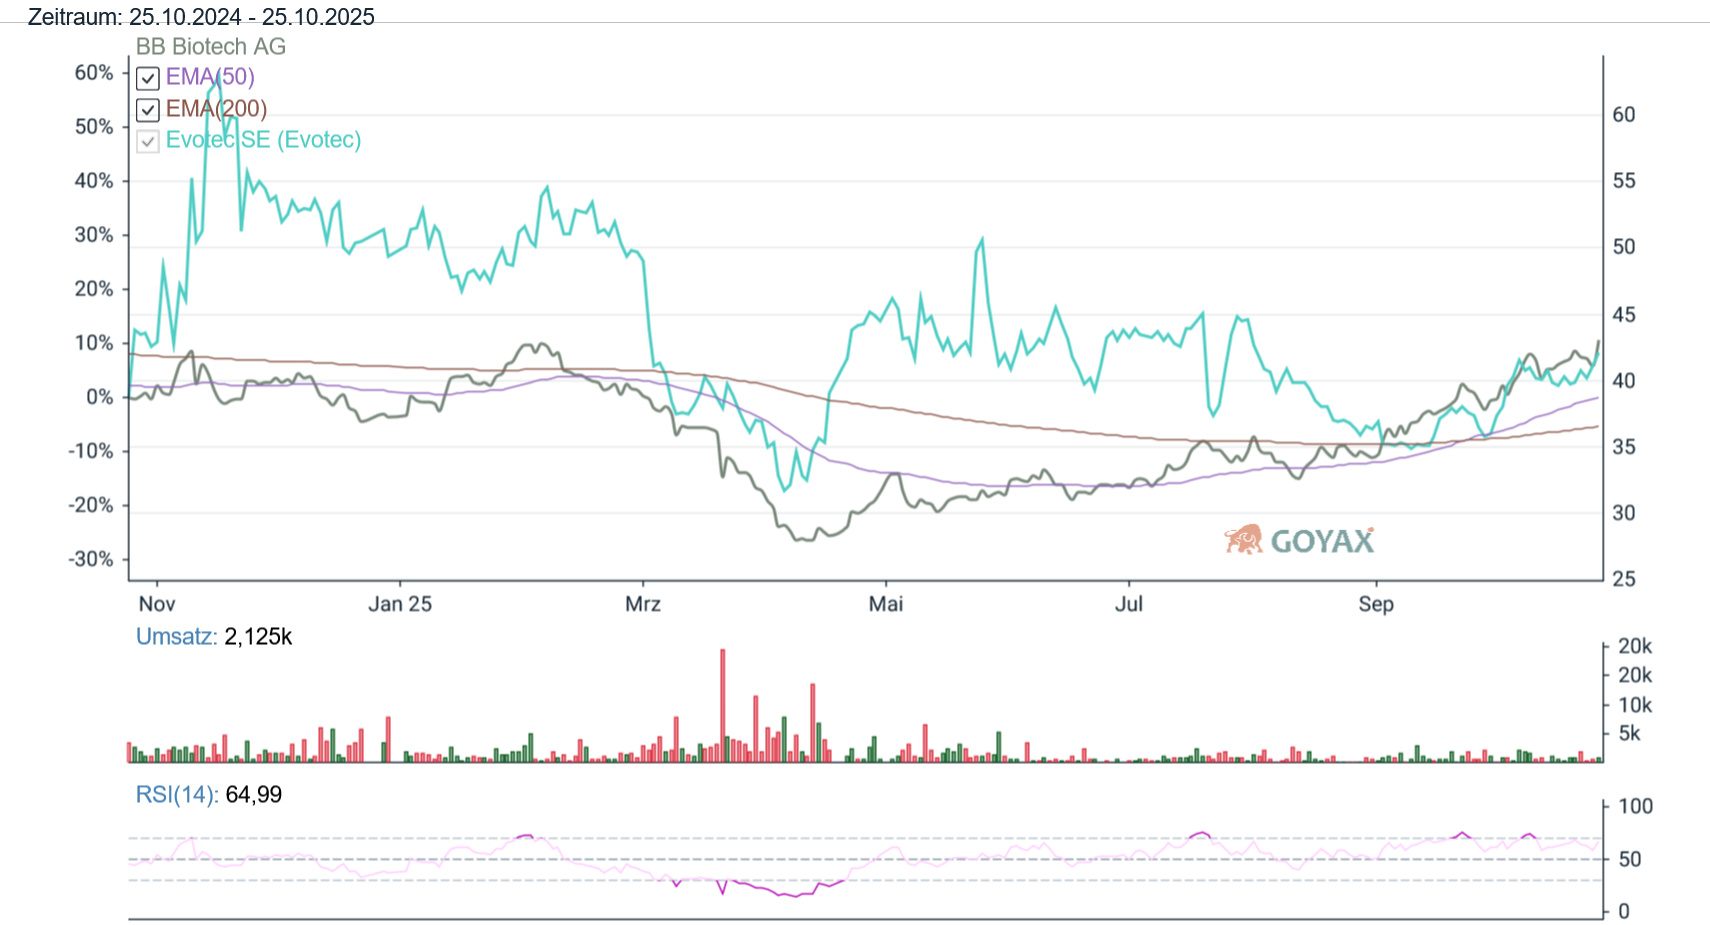Select the Nov marker on the time axis
The image size is (1710, 925).
pyautogui.click(x=157, y=604)
